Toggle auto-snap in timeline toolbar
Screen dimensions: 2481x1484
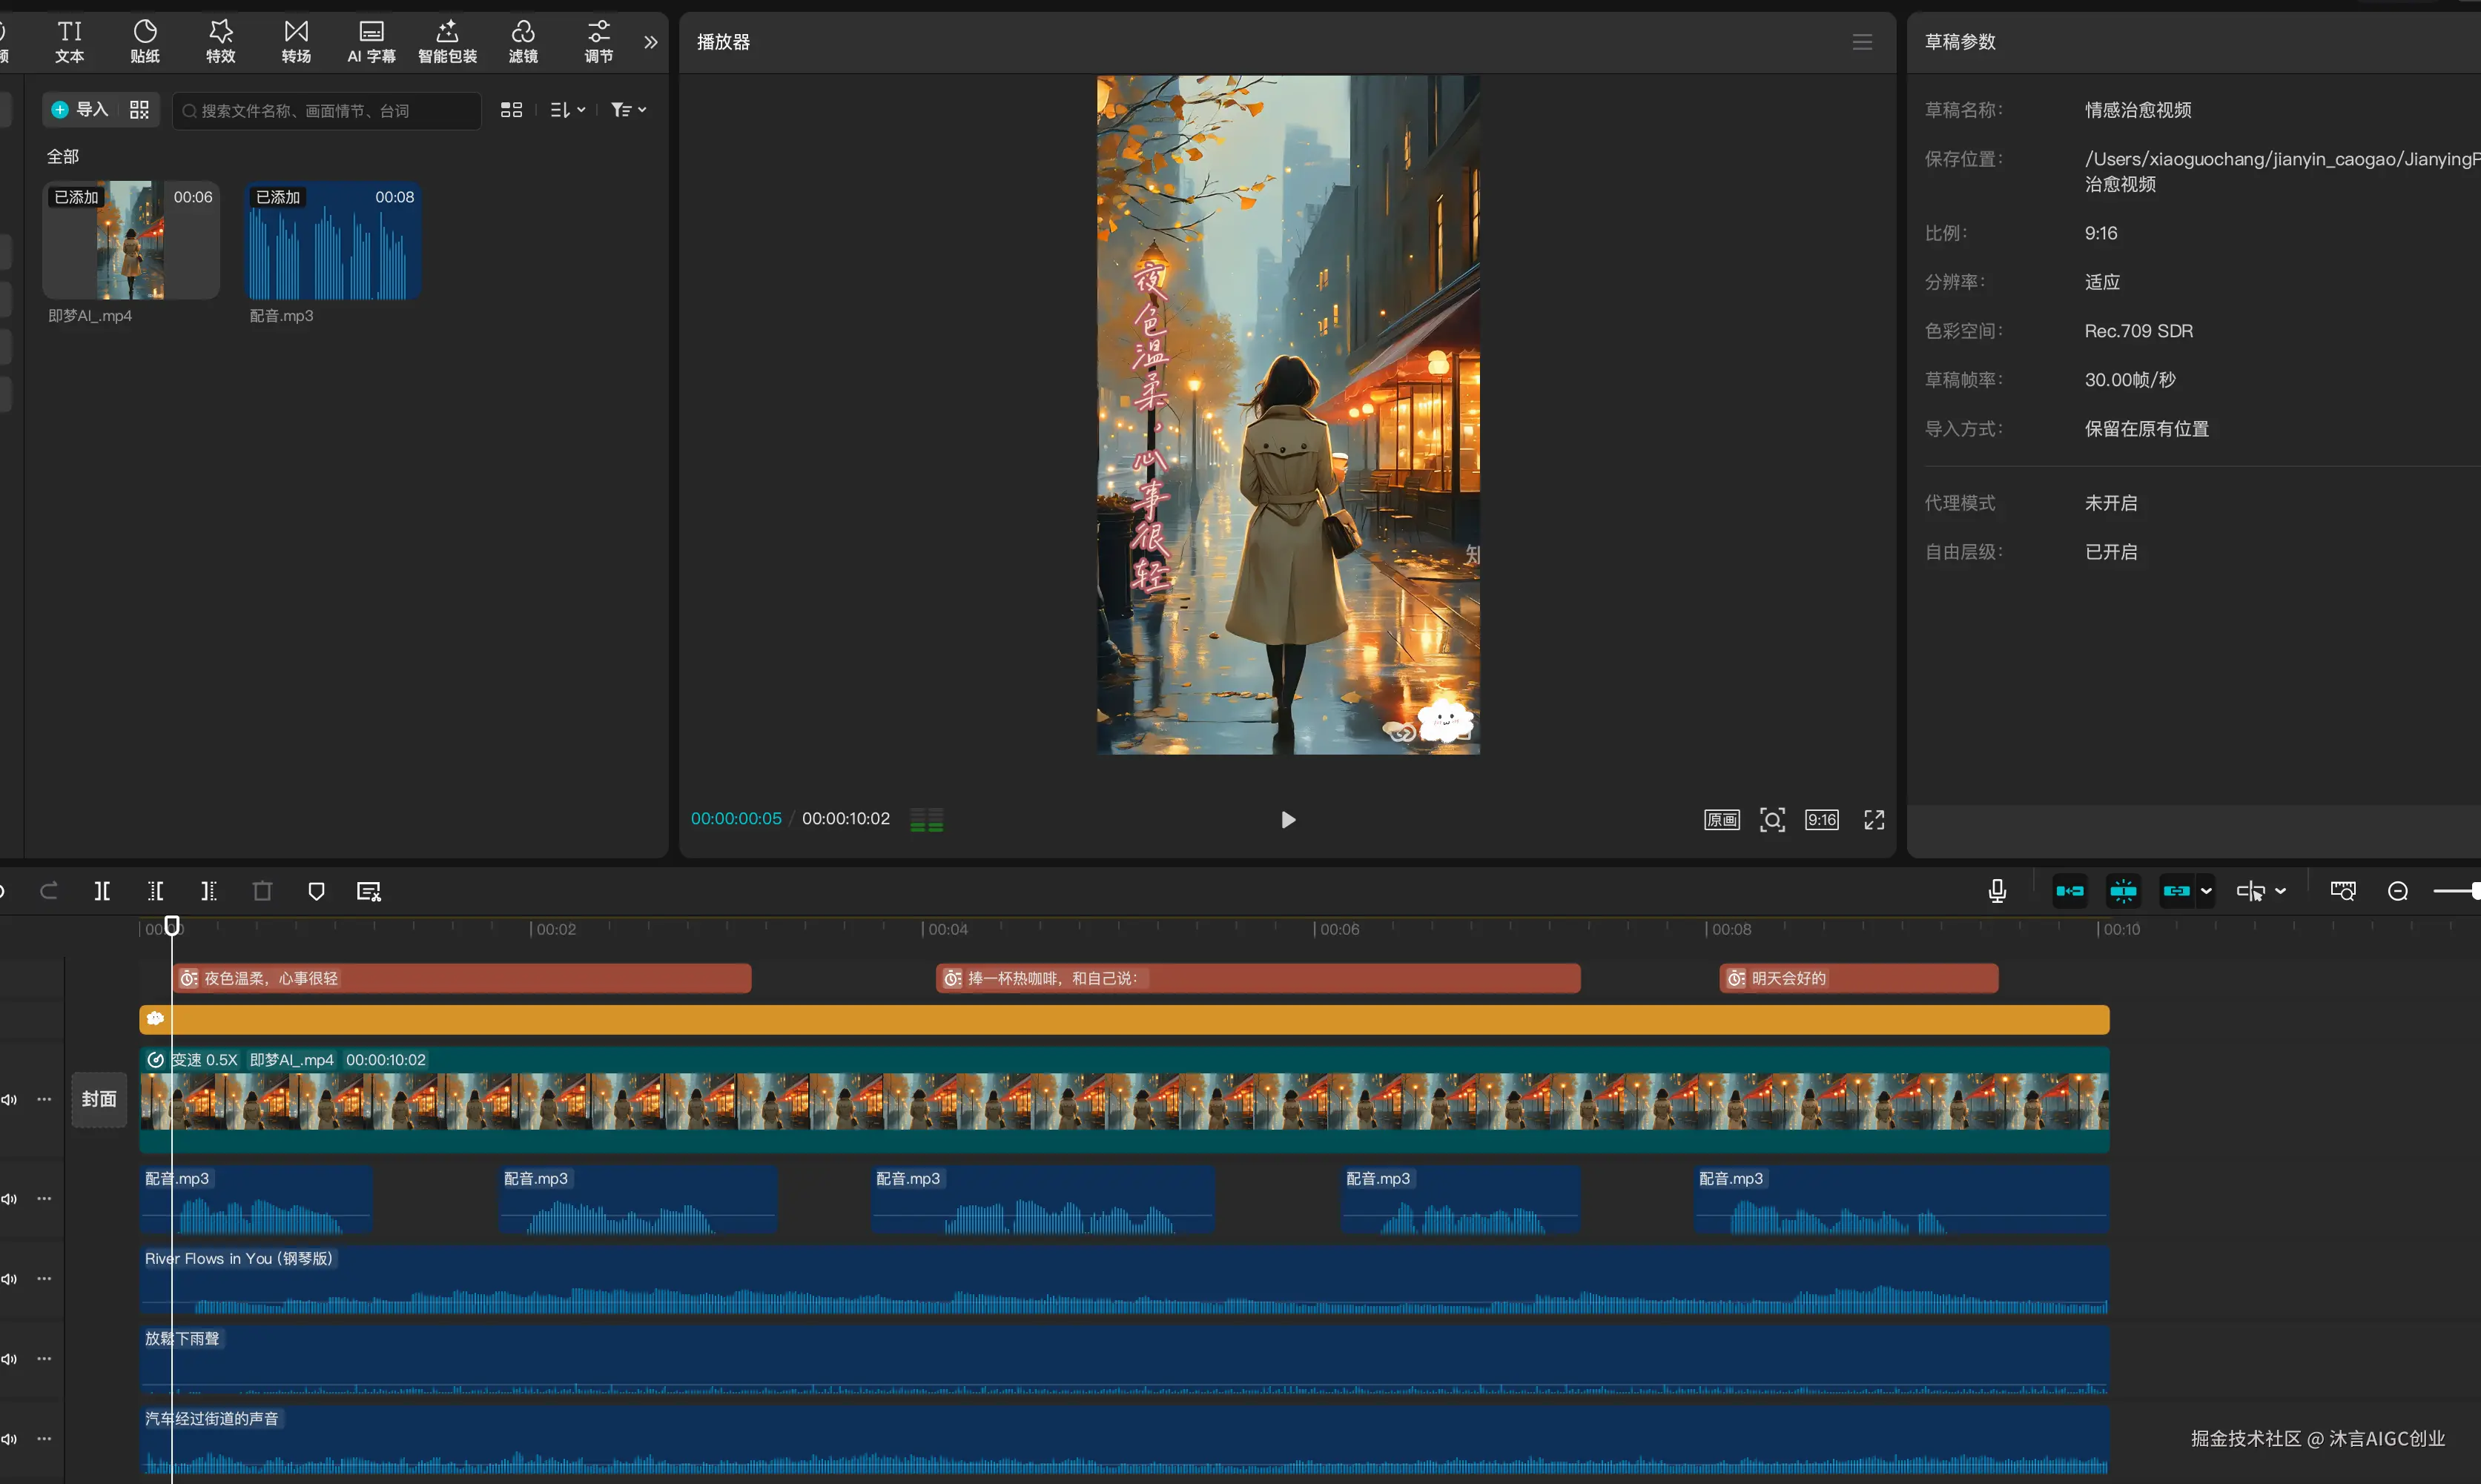[2123, 891]
